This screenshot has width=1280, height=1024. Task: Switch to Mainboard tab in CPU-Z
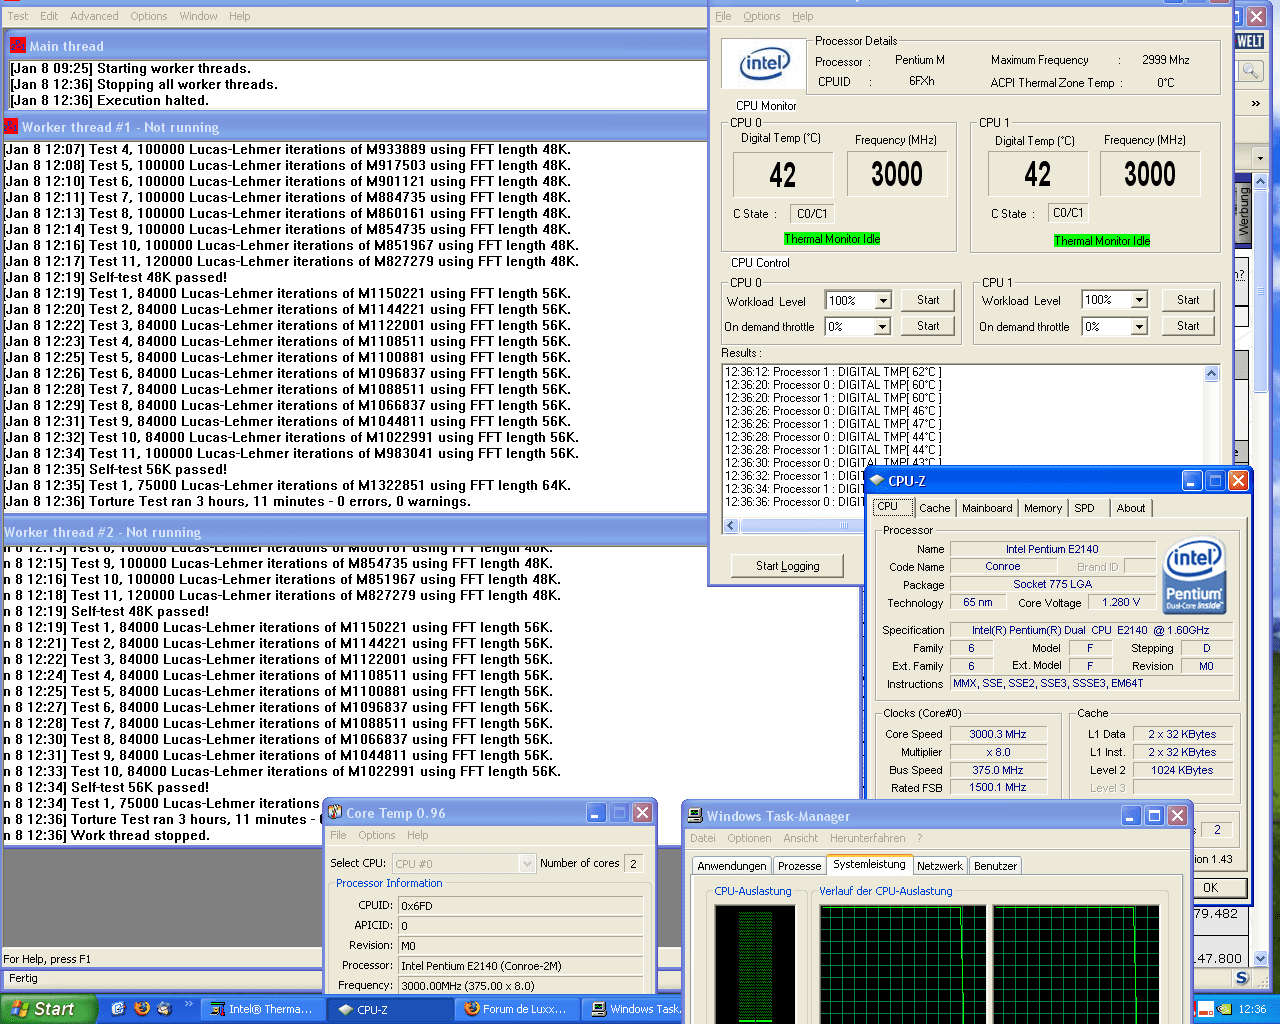[987, 508]
